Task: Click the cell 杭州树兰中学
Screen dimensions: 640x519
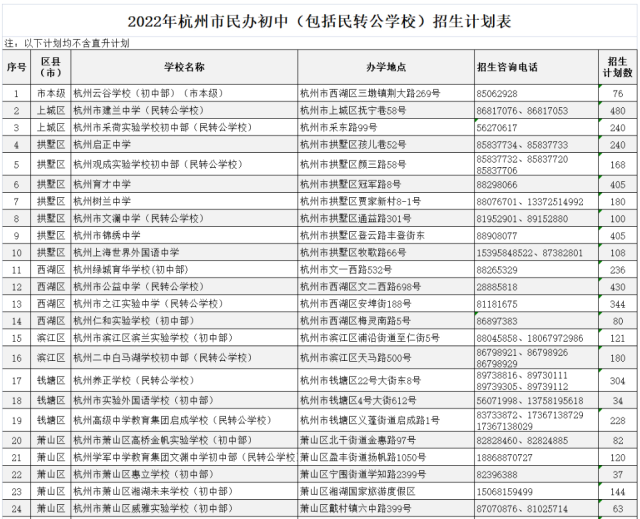Action: click(x=184, y=202)
